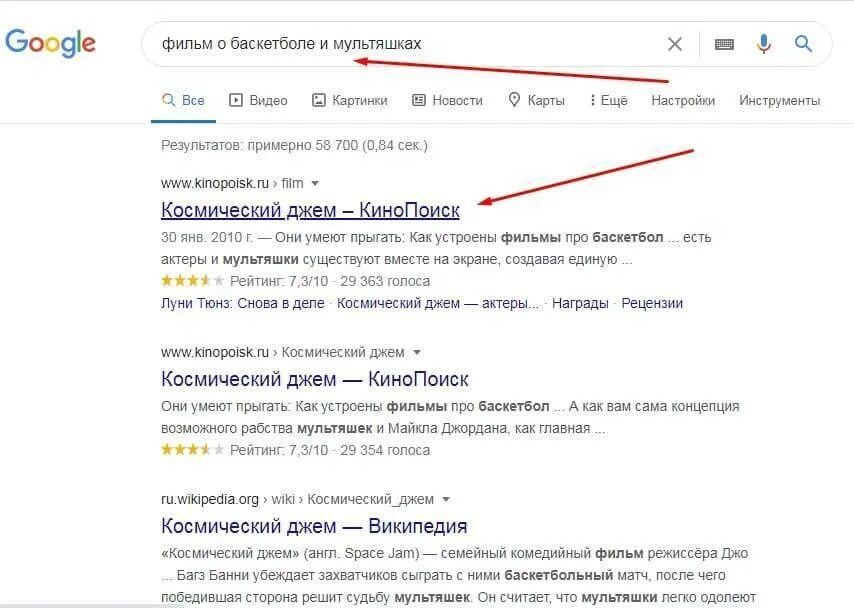Screen dimensions: 854x608
Task: Open the second kinopoisk result's dropdown arrow
Action: pos(417,352)
